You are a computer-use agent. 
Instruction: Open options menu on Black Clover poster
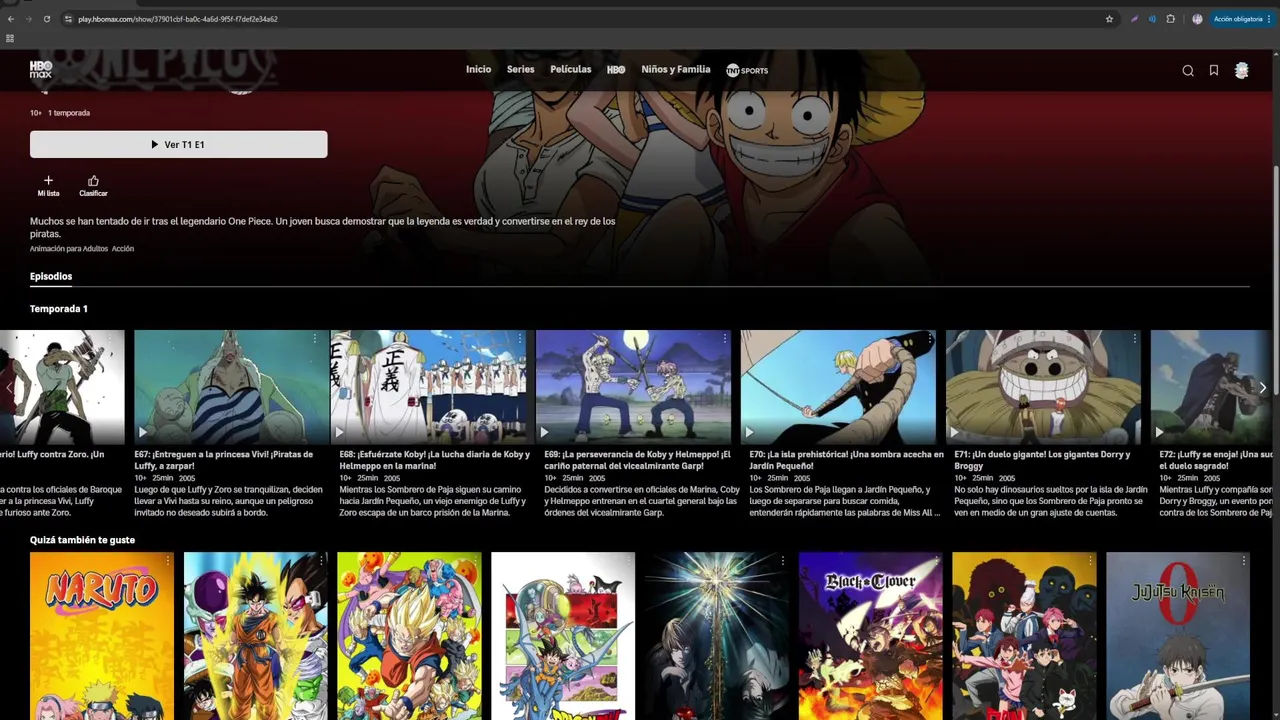pyautogui.click(x=936, y=561)
